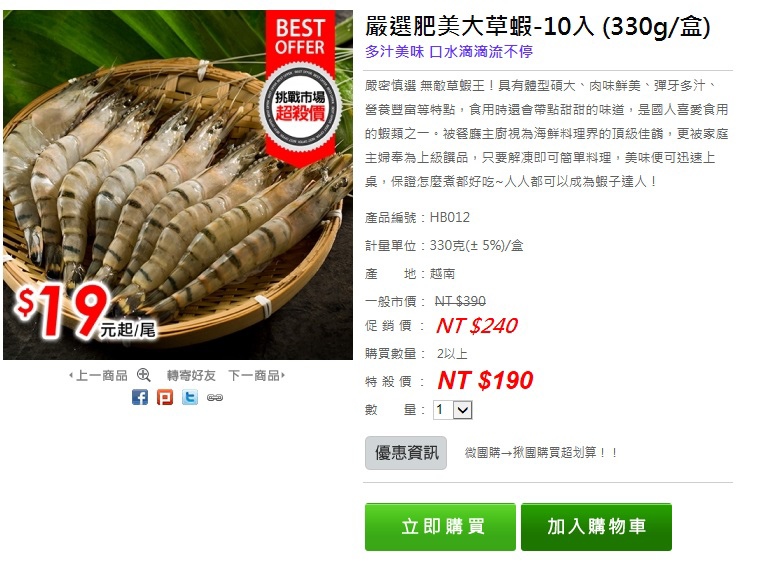This screenshot has width=770, height=568.
Task: Share on Twitter icon
Action: [x=190, y=397]
